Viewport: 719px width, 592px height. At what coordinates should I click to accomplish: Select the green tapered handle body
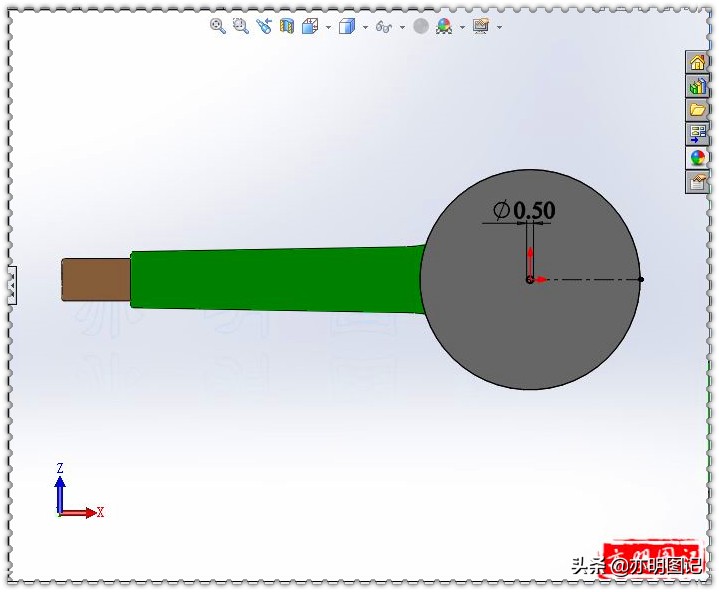(275, 279)
